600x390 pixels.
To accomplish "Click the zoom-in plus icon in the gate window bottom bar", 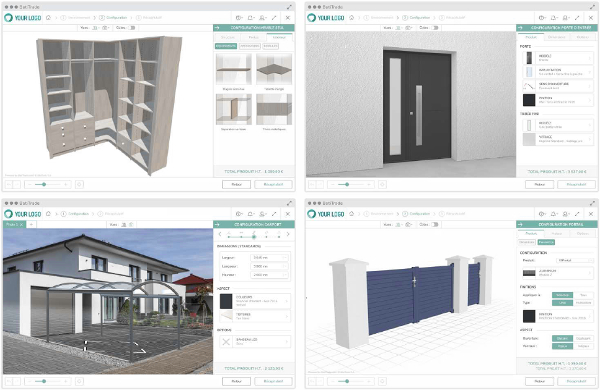I will pyautogui.click(x=368, y=381).
